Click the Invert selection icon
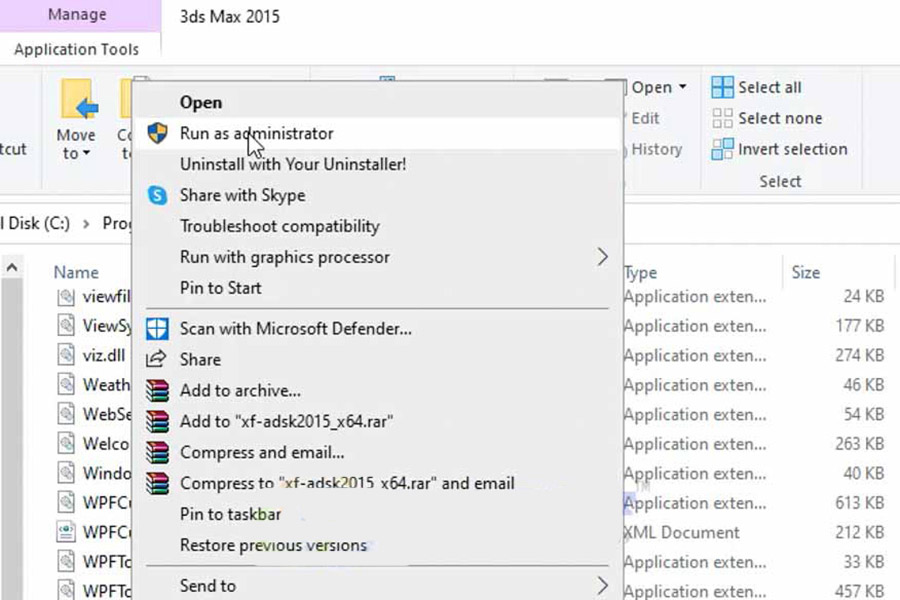The width and height of the screenshot is (900, 600). pyautogui.click(x=722, y=149)
